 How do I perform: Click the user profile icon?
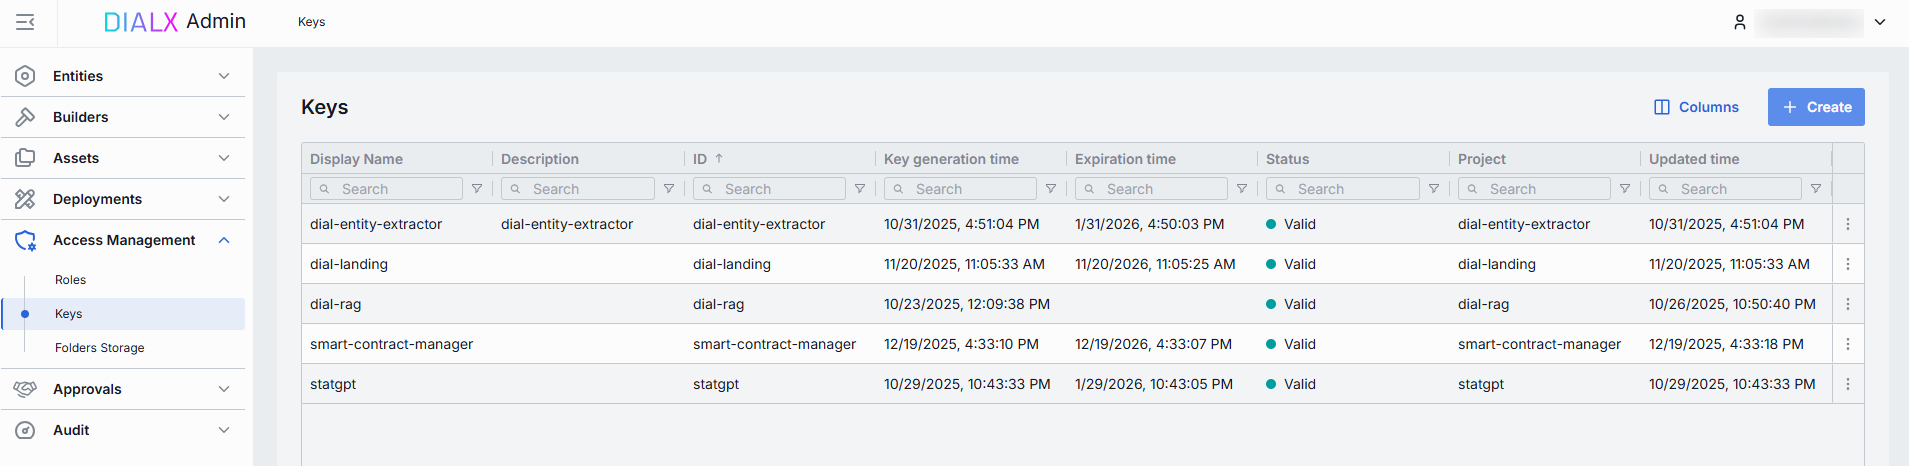click(1739, 22)
